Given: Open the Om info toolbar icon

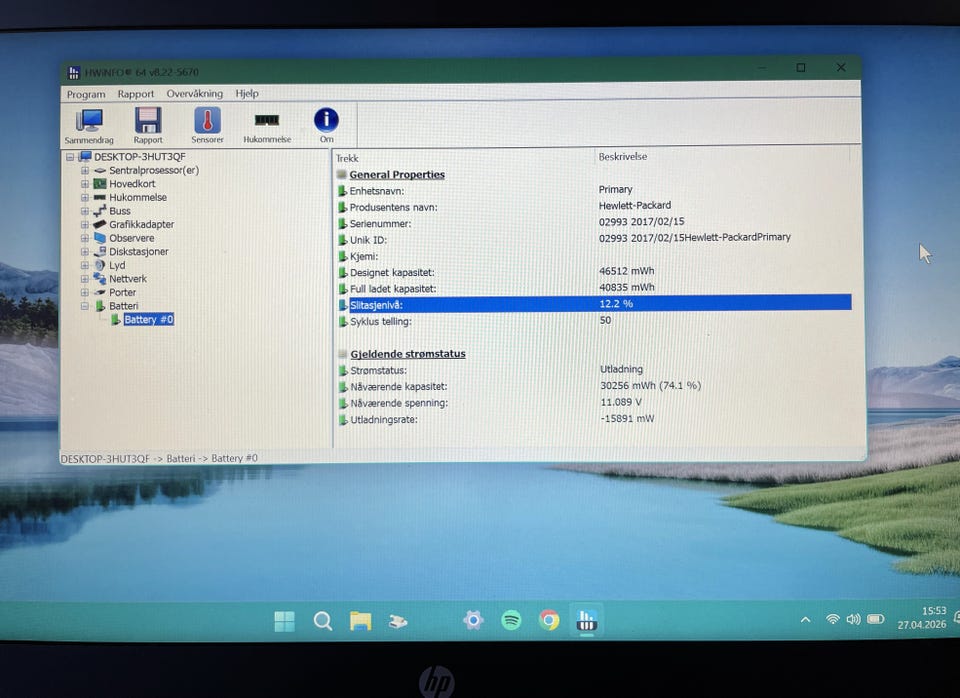Looking at the screenshot, I should 326,126.
